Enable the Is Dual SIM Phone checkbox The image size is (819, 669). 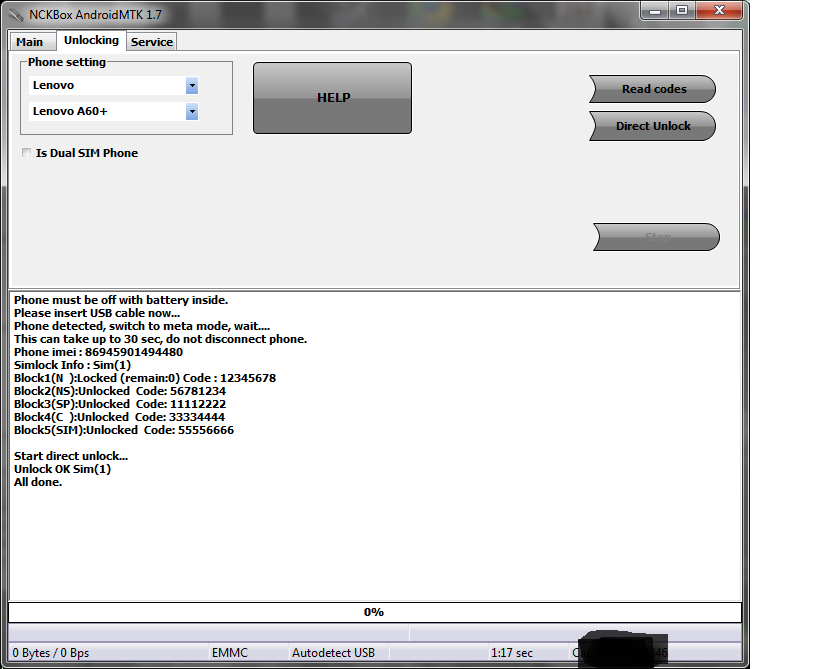coord(26,153)
